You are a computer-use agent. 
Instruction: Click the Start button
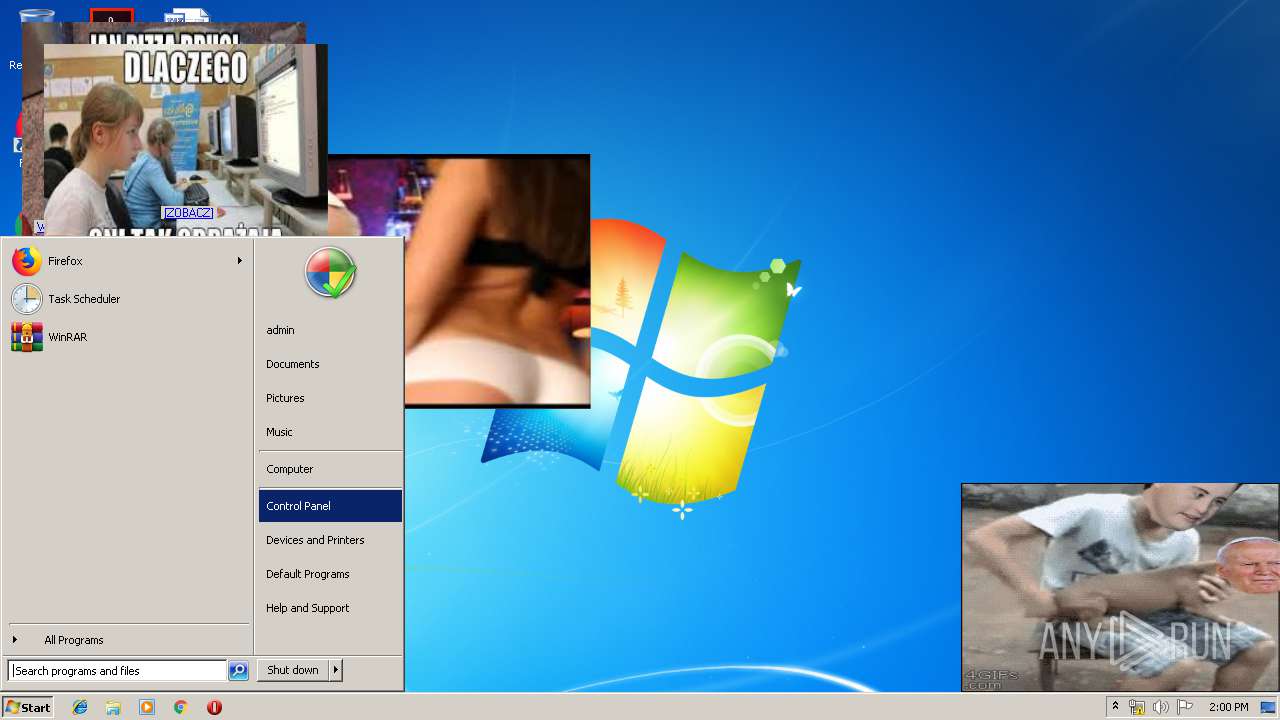click(x=28, y=707)
